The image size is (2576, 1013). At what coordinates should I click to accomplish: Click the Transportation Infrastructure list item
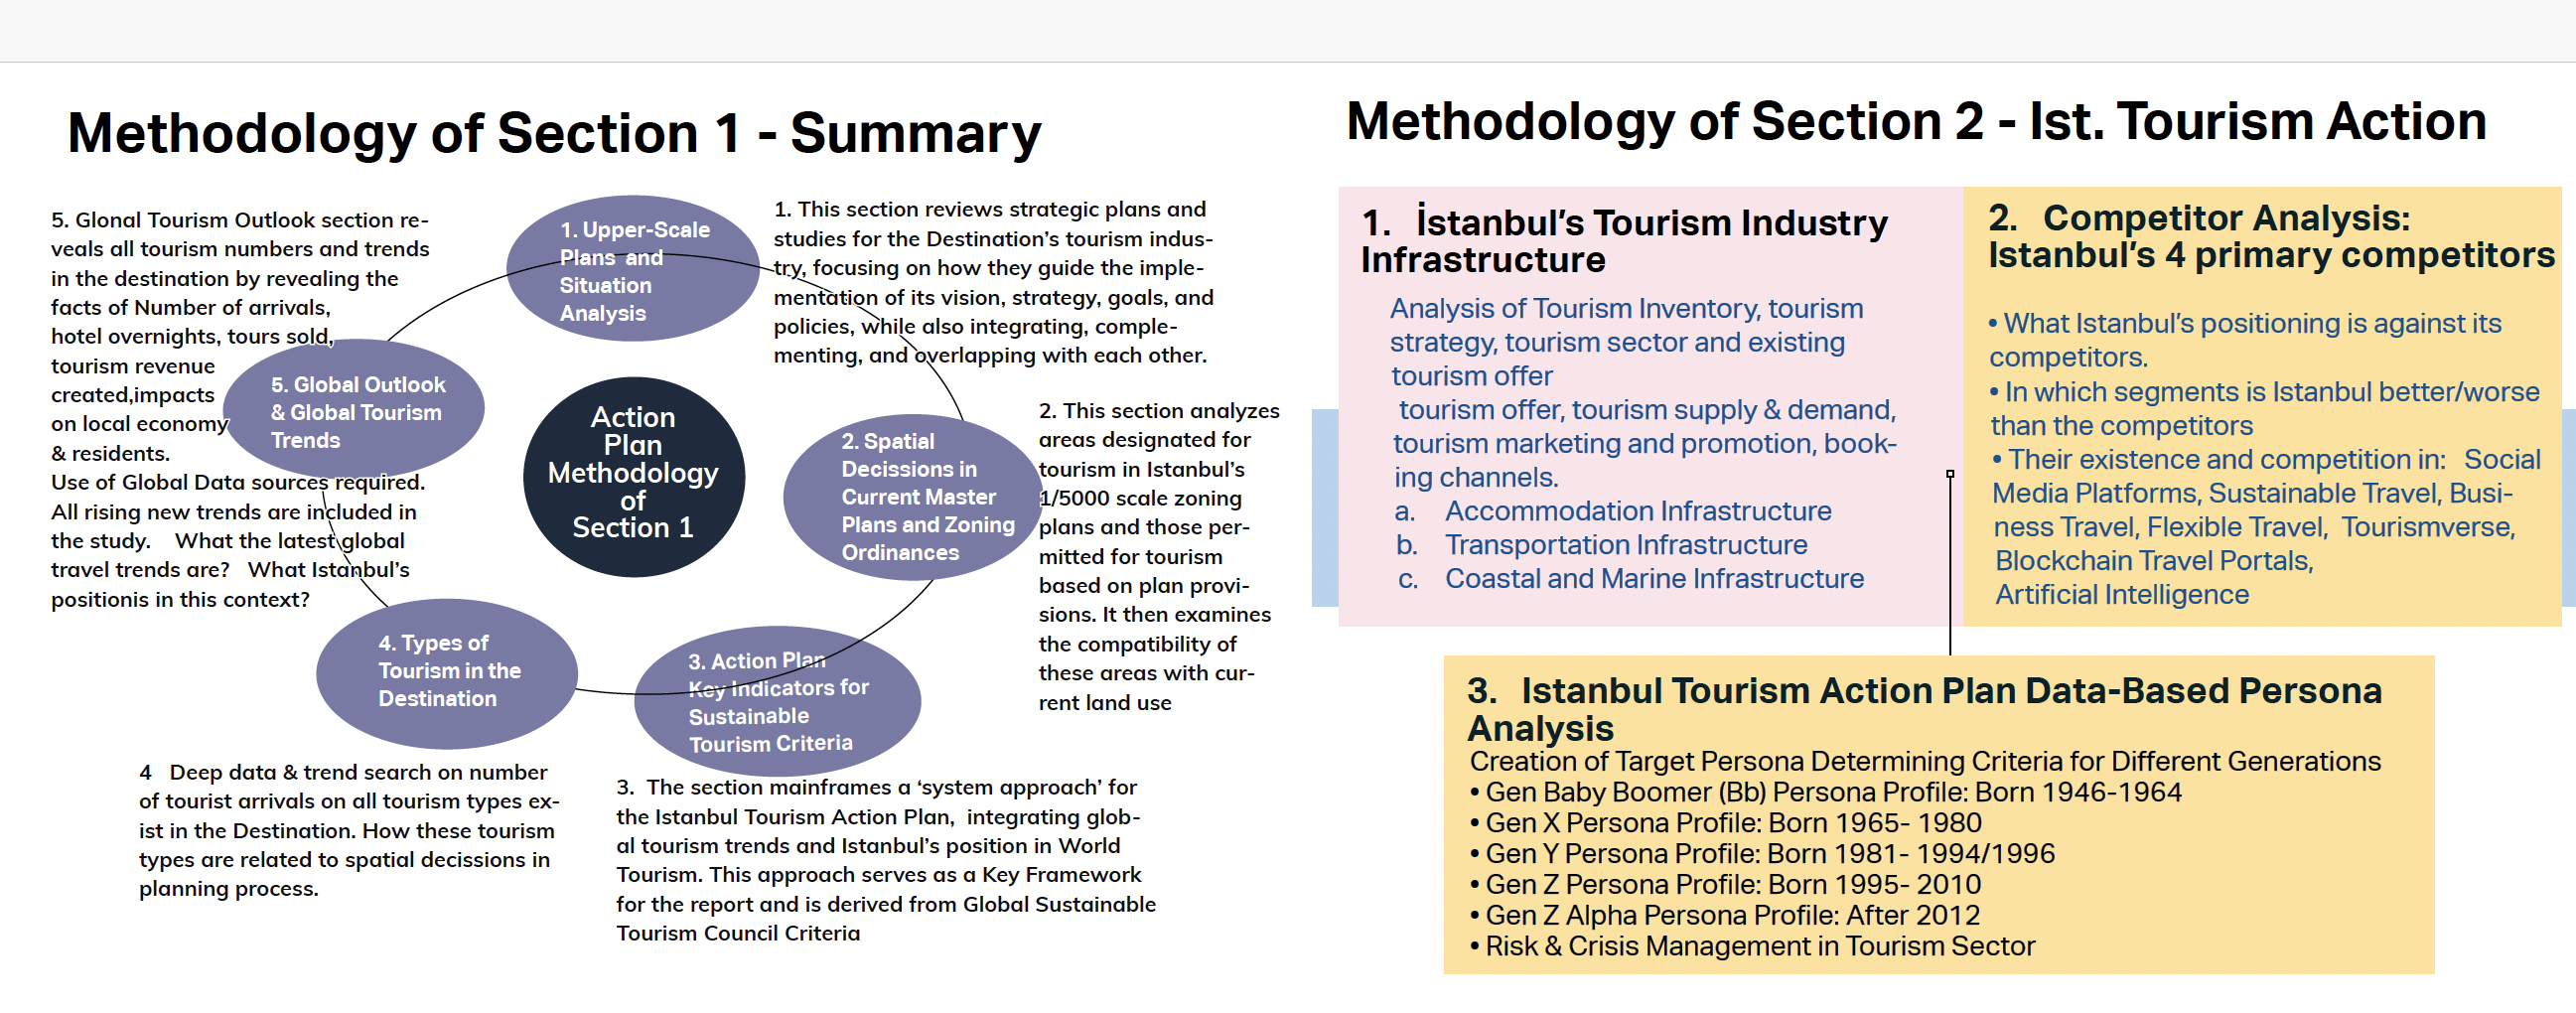1625,545
